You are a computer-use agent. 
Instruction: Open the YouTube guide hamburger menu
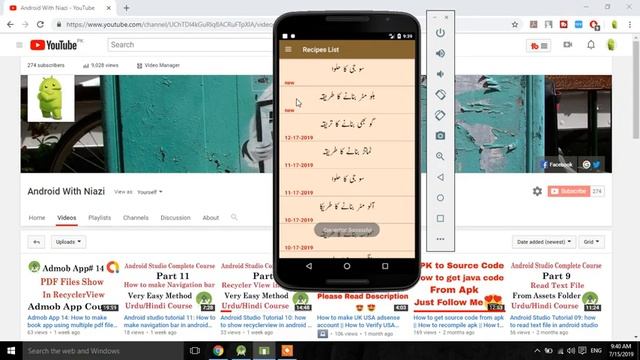click(19, 45)
